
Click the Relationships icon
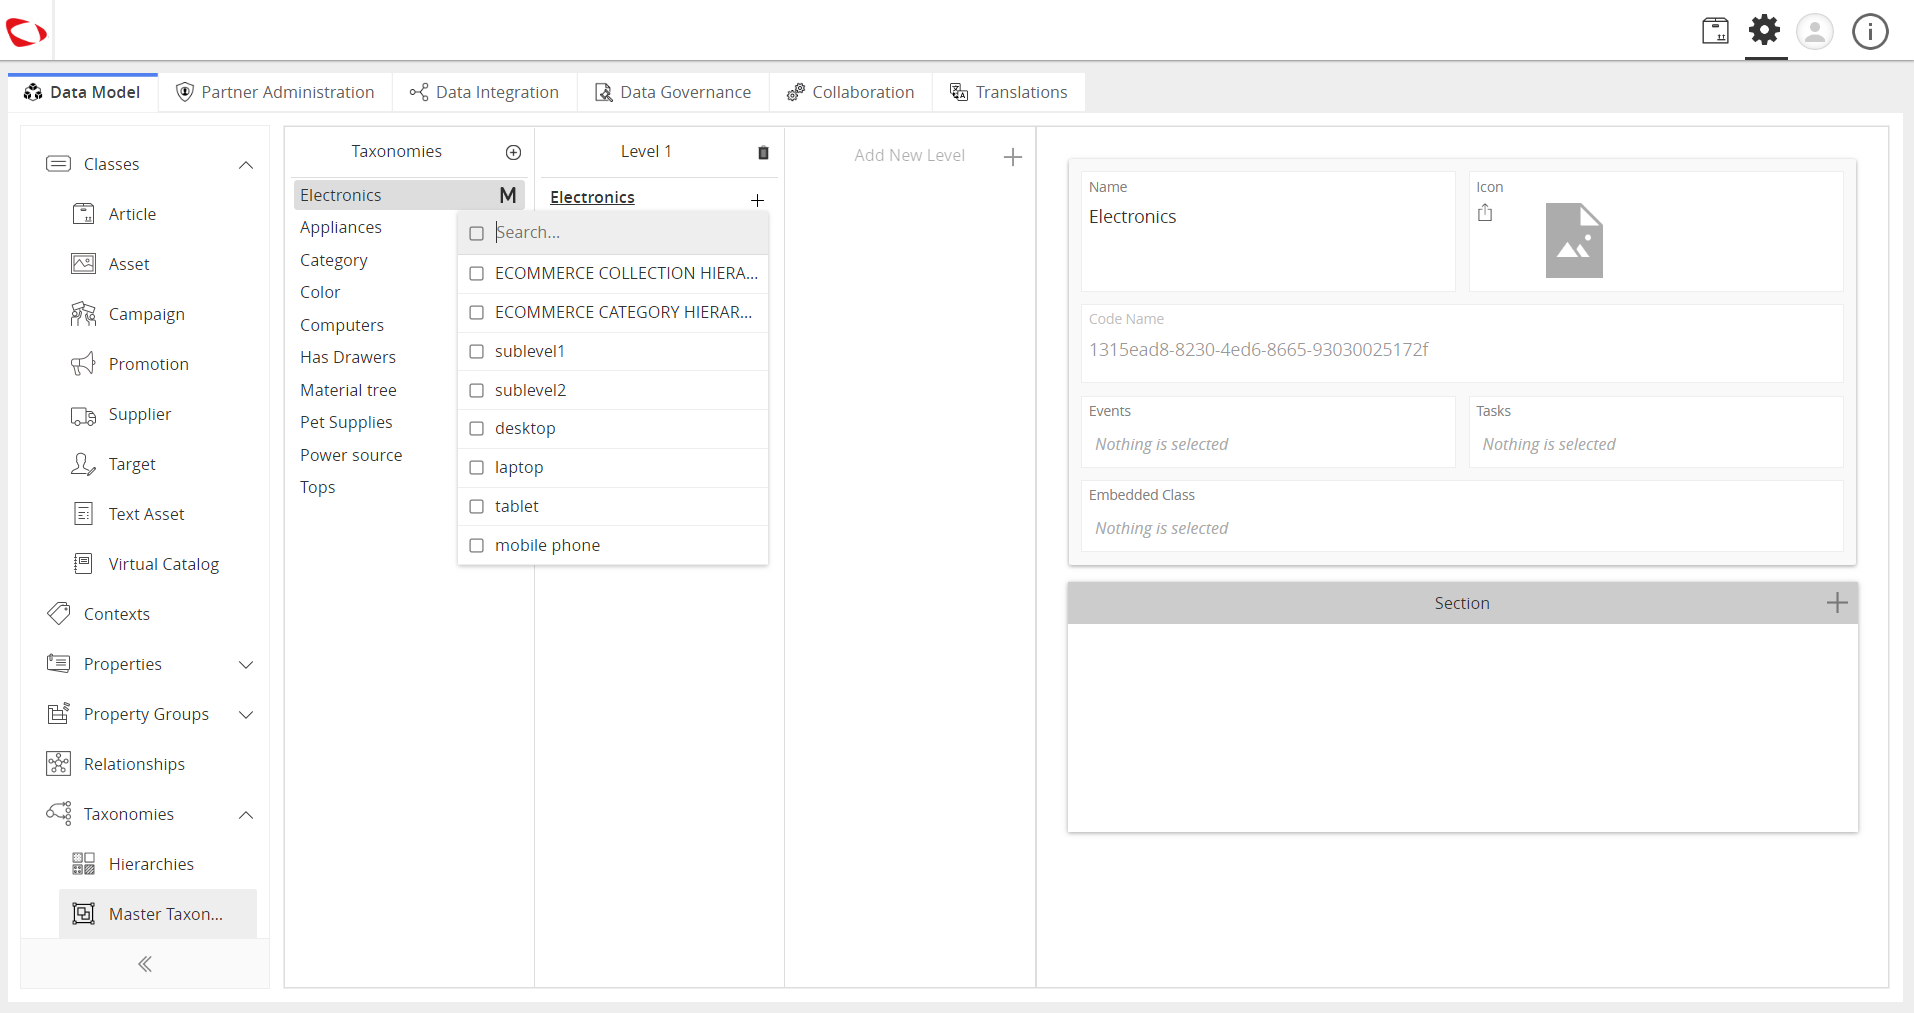[x=59, y=764]
